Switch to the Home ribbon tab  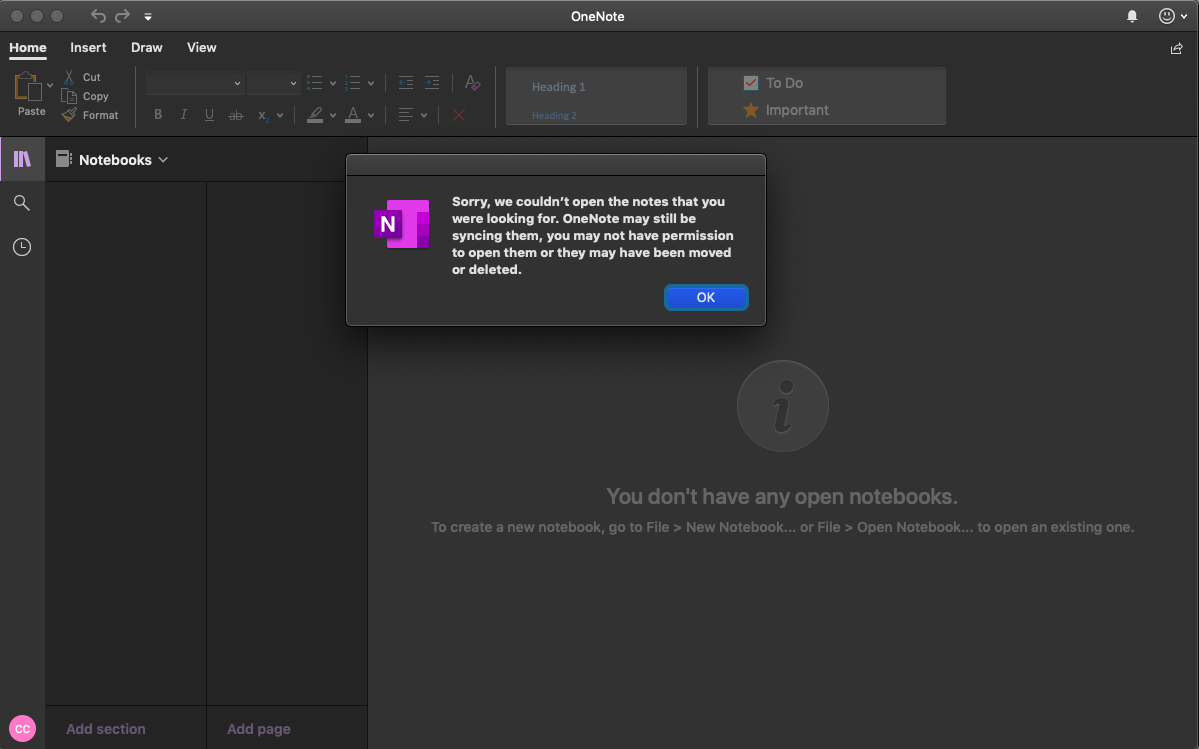click(x=28, y=47)
